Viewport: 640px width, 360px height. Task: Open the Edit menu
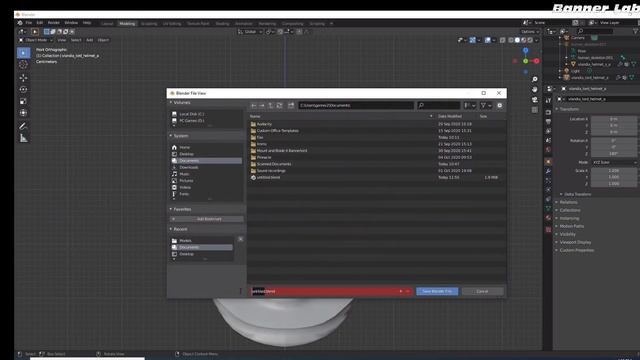[40, 23]
